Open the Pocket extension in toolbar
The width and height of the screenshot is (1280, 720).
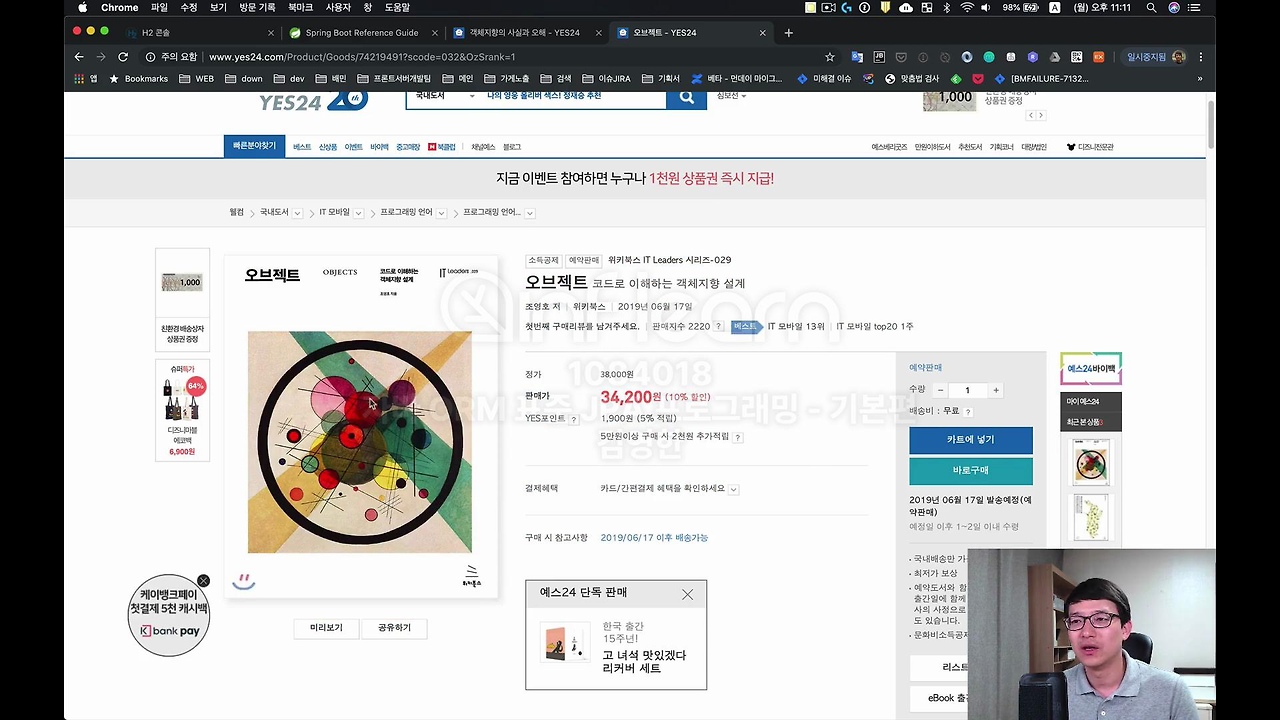tap(901, 57)
